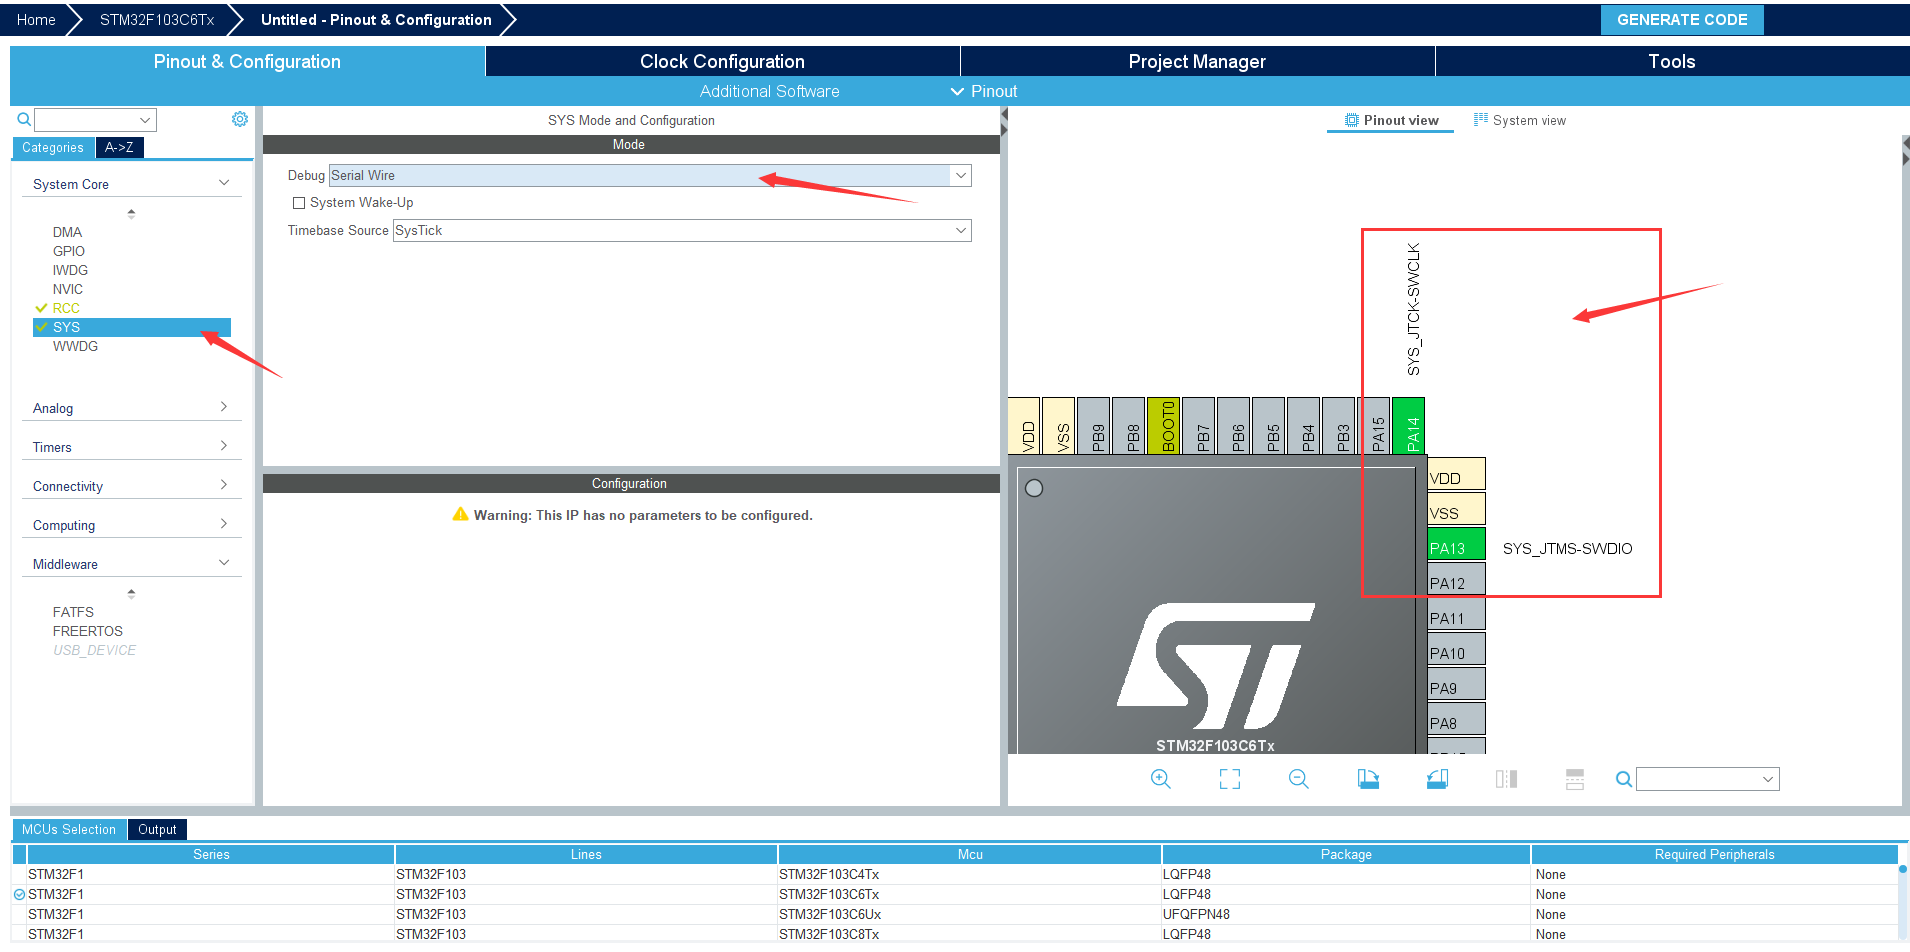The width and height of the screenshot is (1910, 952).
Task: Click the System view grid icon
Action: [x=1481, y=119]
